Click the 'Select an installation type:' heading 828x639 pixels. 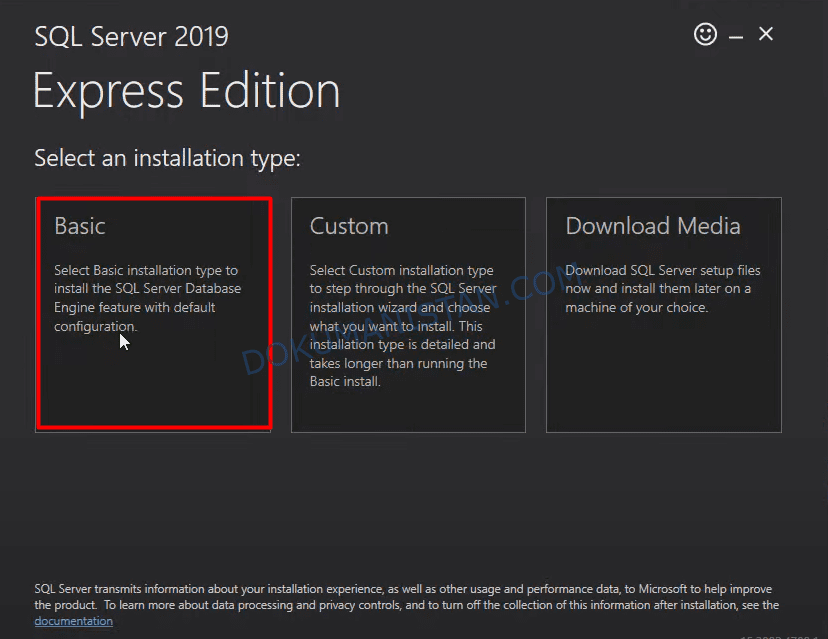(167, 158)
